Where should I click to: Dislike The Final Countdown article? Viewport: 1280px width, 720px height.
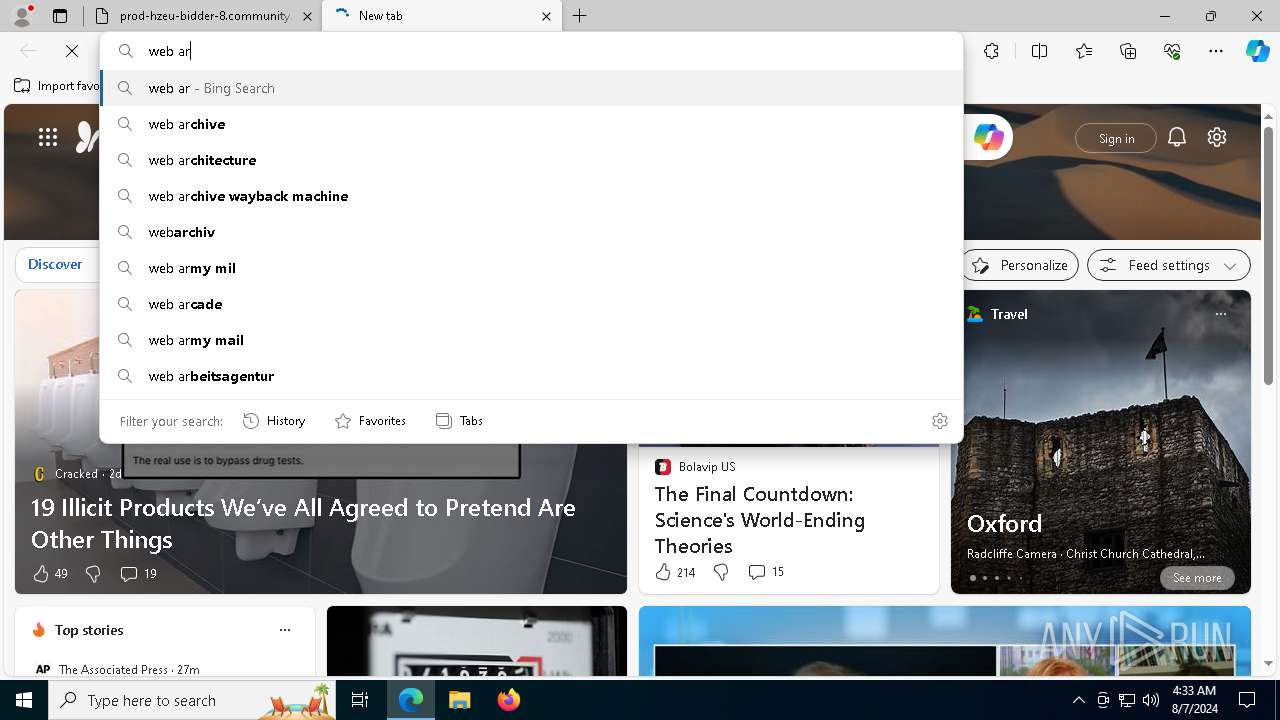coord(721,572)
